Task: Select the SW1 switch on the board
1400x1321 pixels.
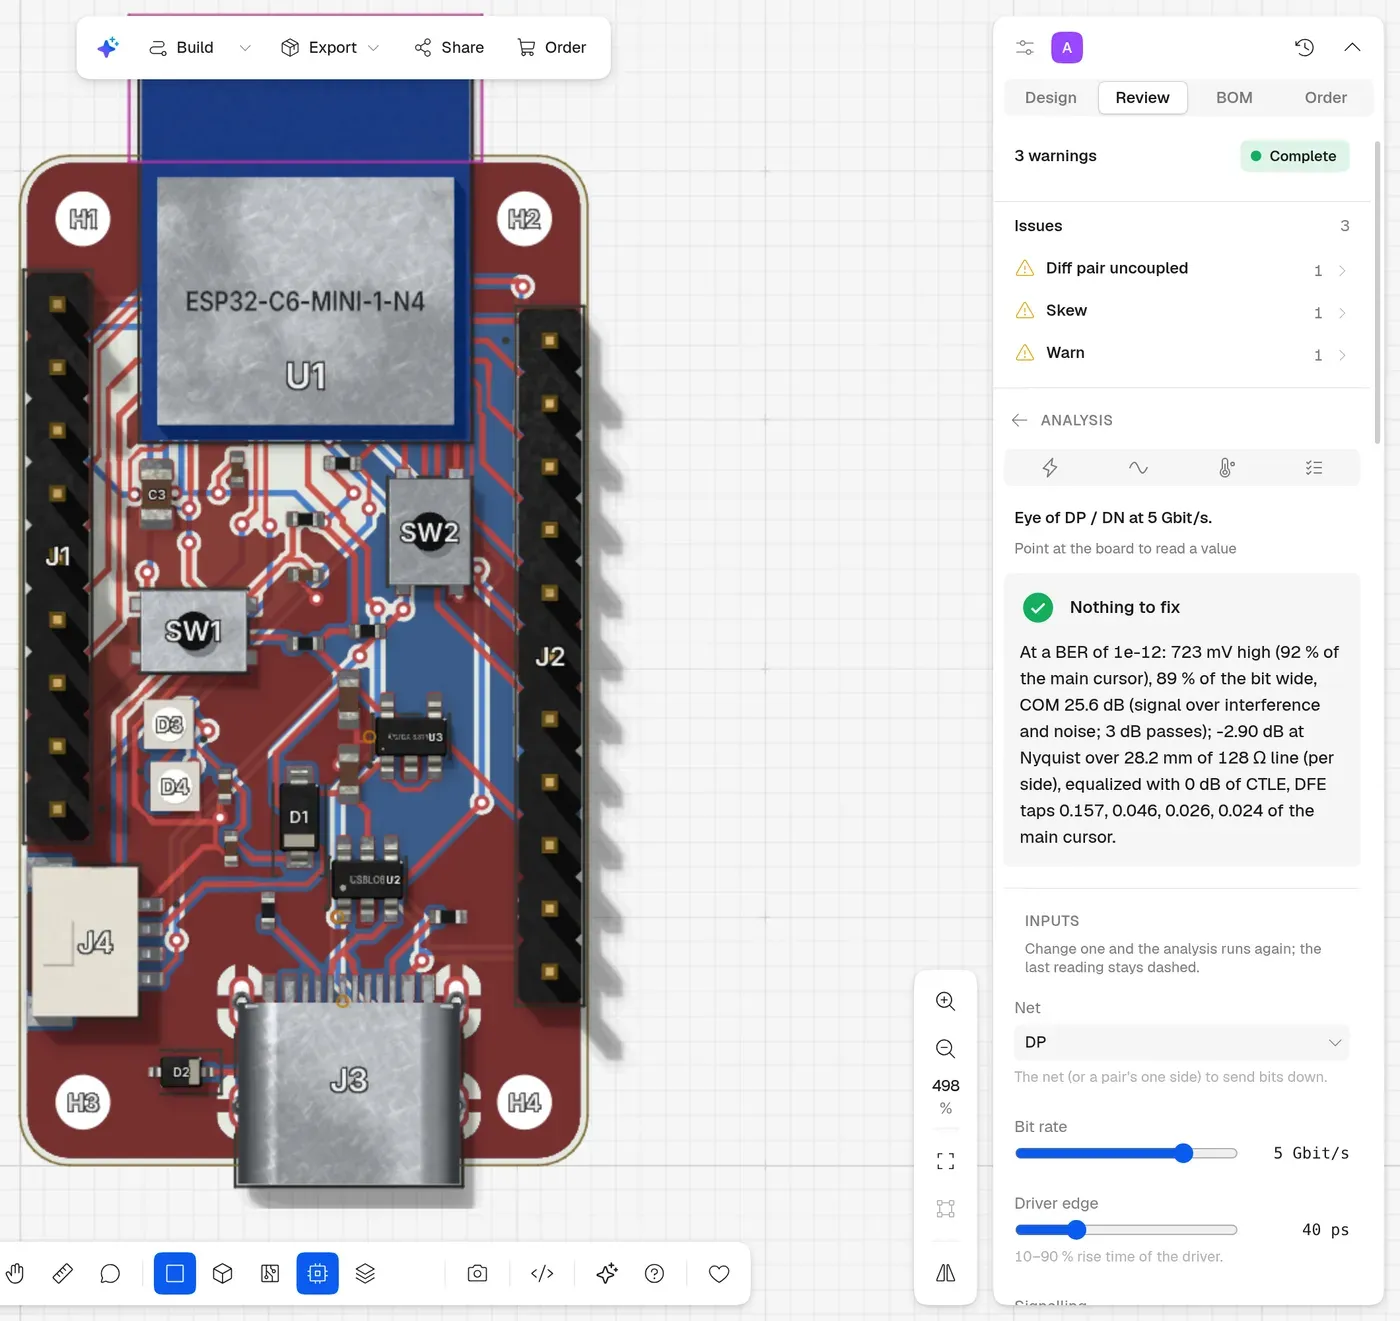Action: (193, 631)
